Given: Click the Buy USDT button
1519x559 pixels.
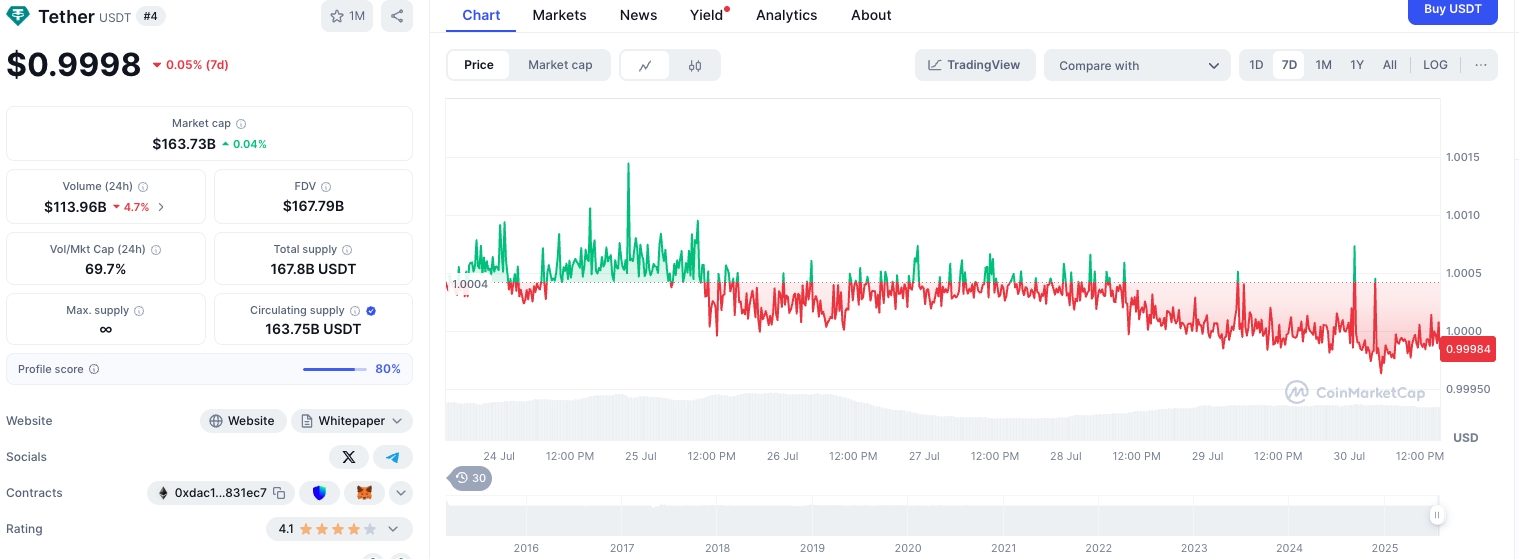Looking at the screenshot, I should click(x=1452, y=9).
